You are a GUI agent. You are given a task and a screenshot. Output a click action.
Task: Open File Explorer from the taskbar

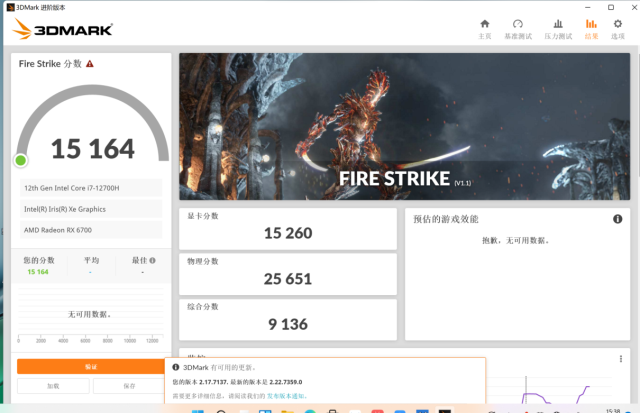pyautogui.click(x=287, y=411)
